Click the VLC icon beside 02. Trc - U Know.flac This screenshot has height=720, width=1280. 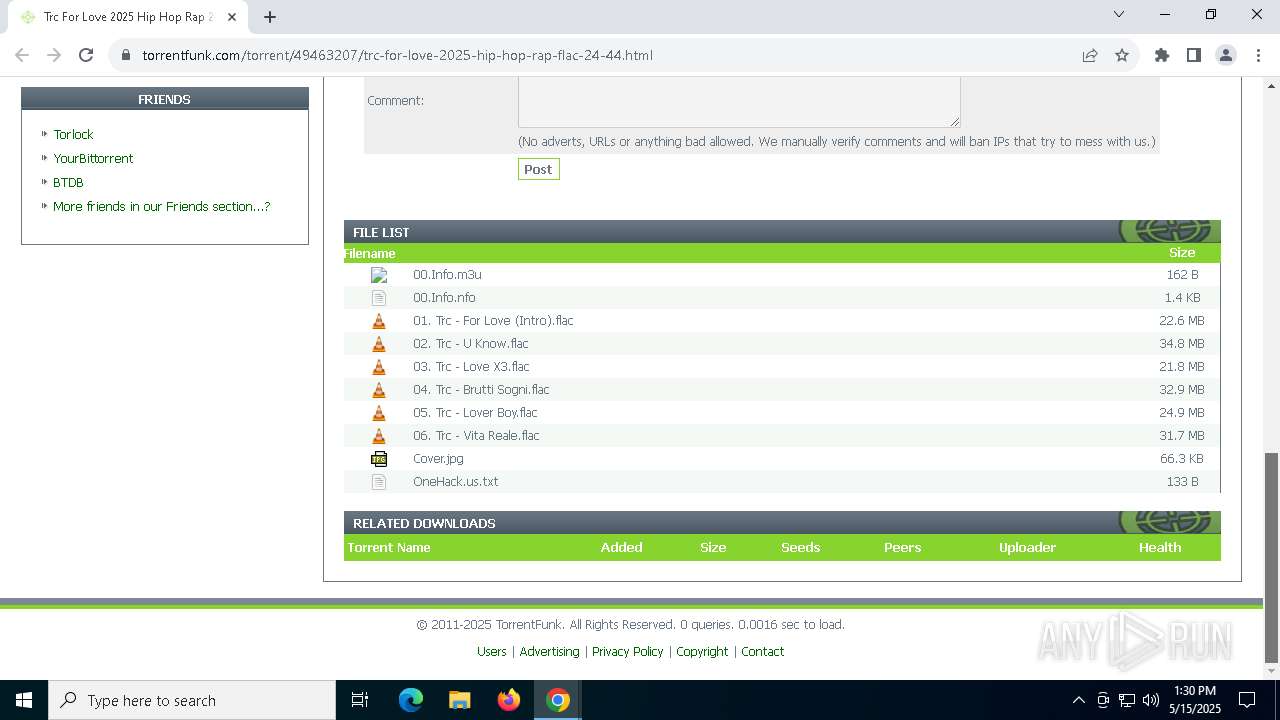[x=379, y=344]
